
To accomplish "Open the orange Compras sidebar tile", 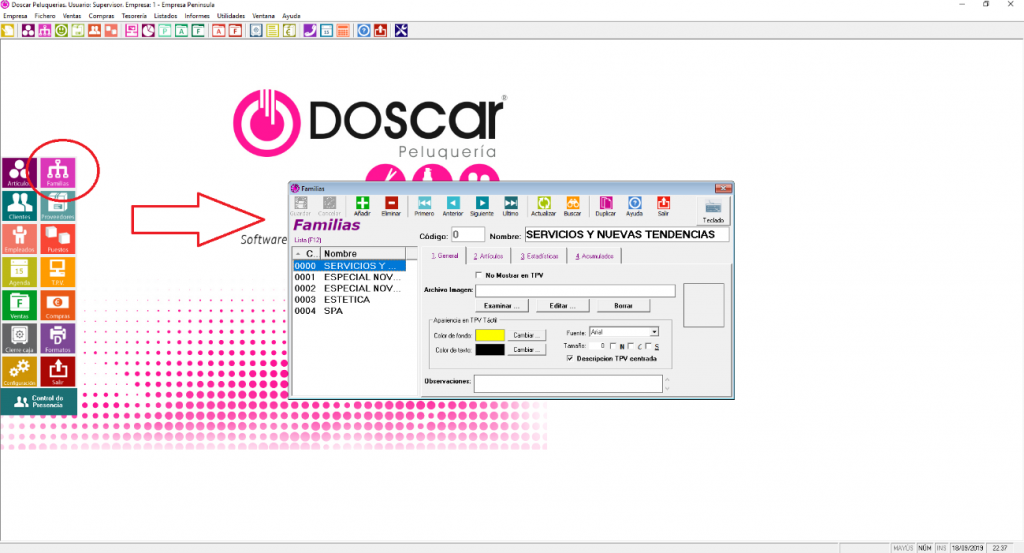I will click(57, 306).
